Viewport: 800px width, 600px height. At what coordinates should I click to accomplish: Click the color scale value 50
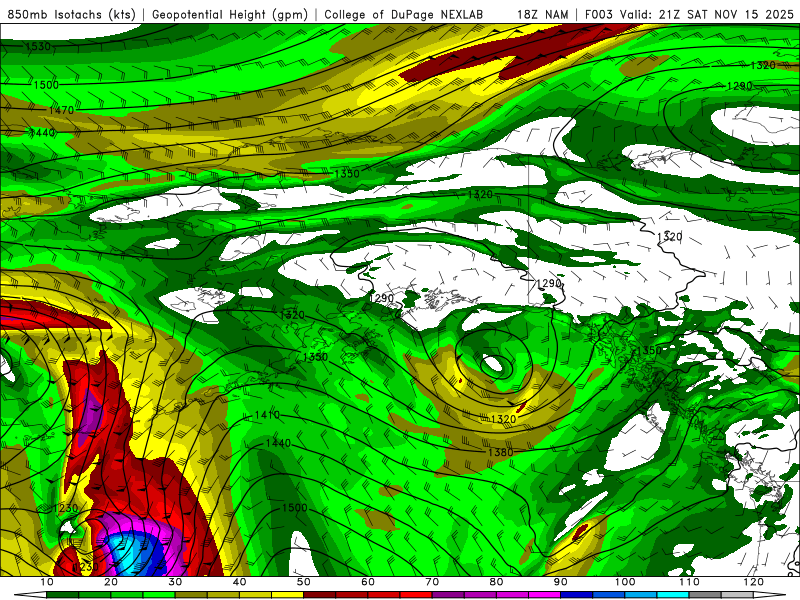coord(304,582)
